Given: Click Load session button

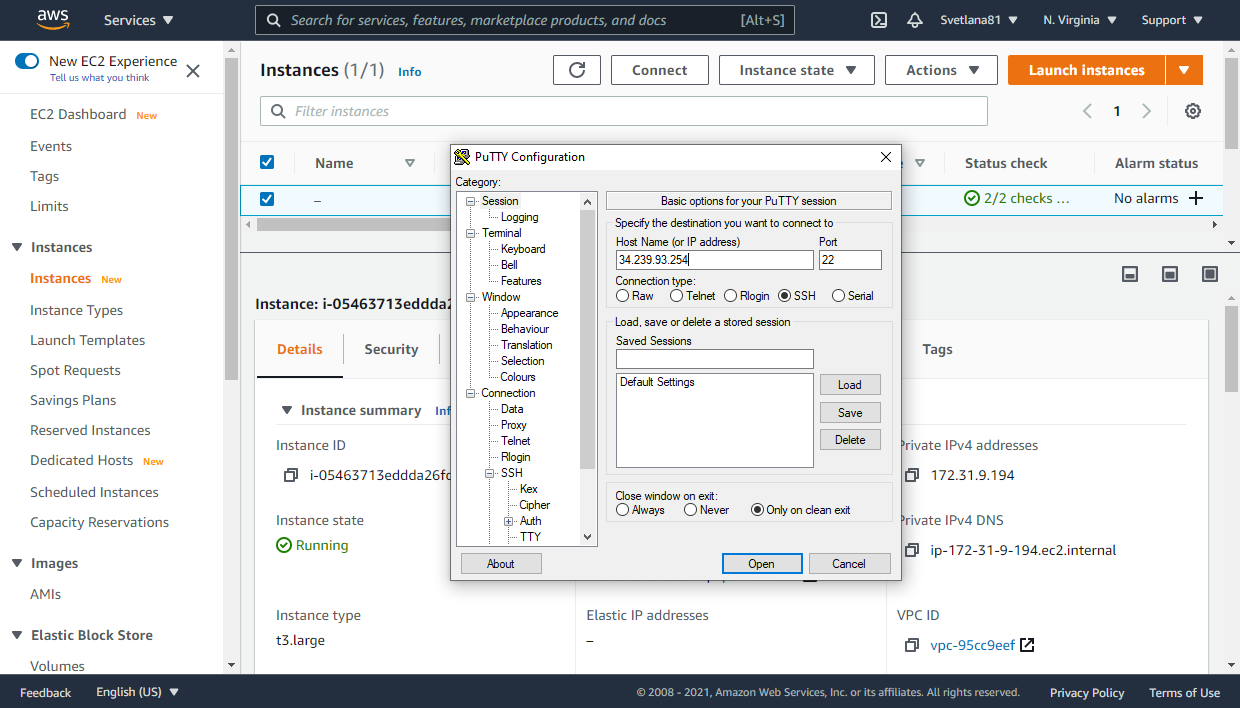Looking at the screenshot, I should (850, 385).
